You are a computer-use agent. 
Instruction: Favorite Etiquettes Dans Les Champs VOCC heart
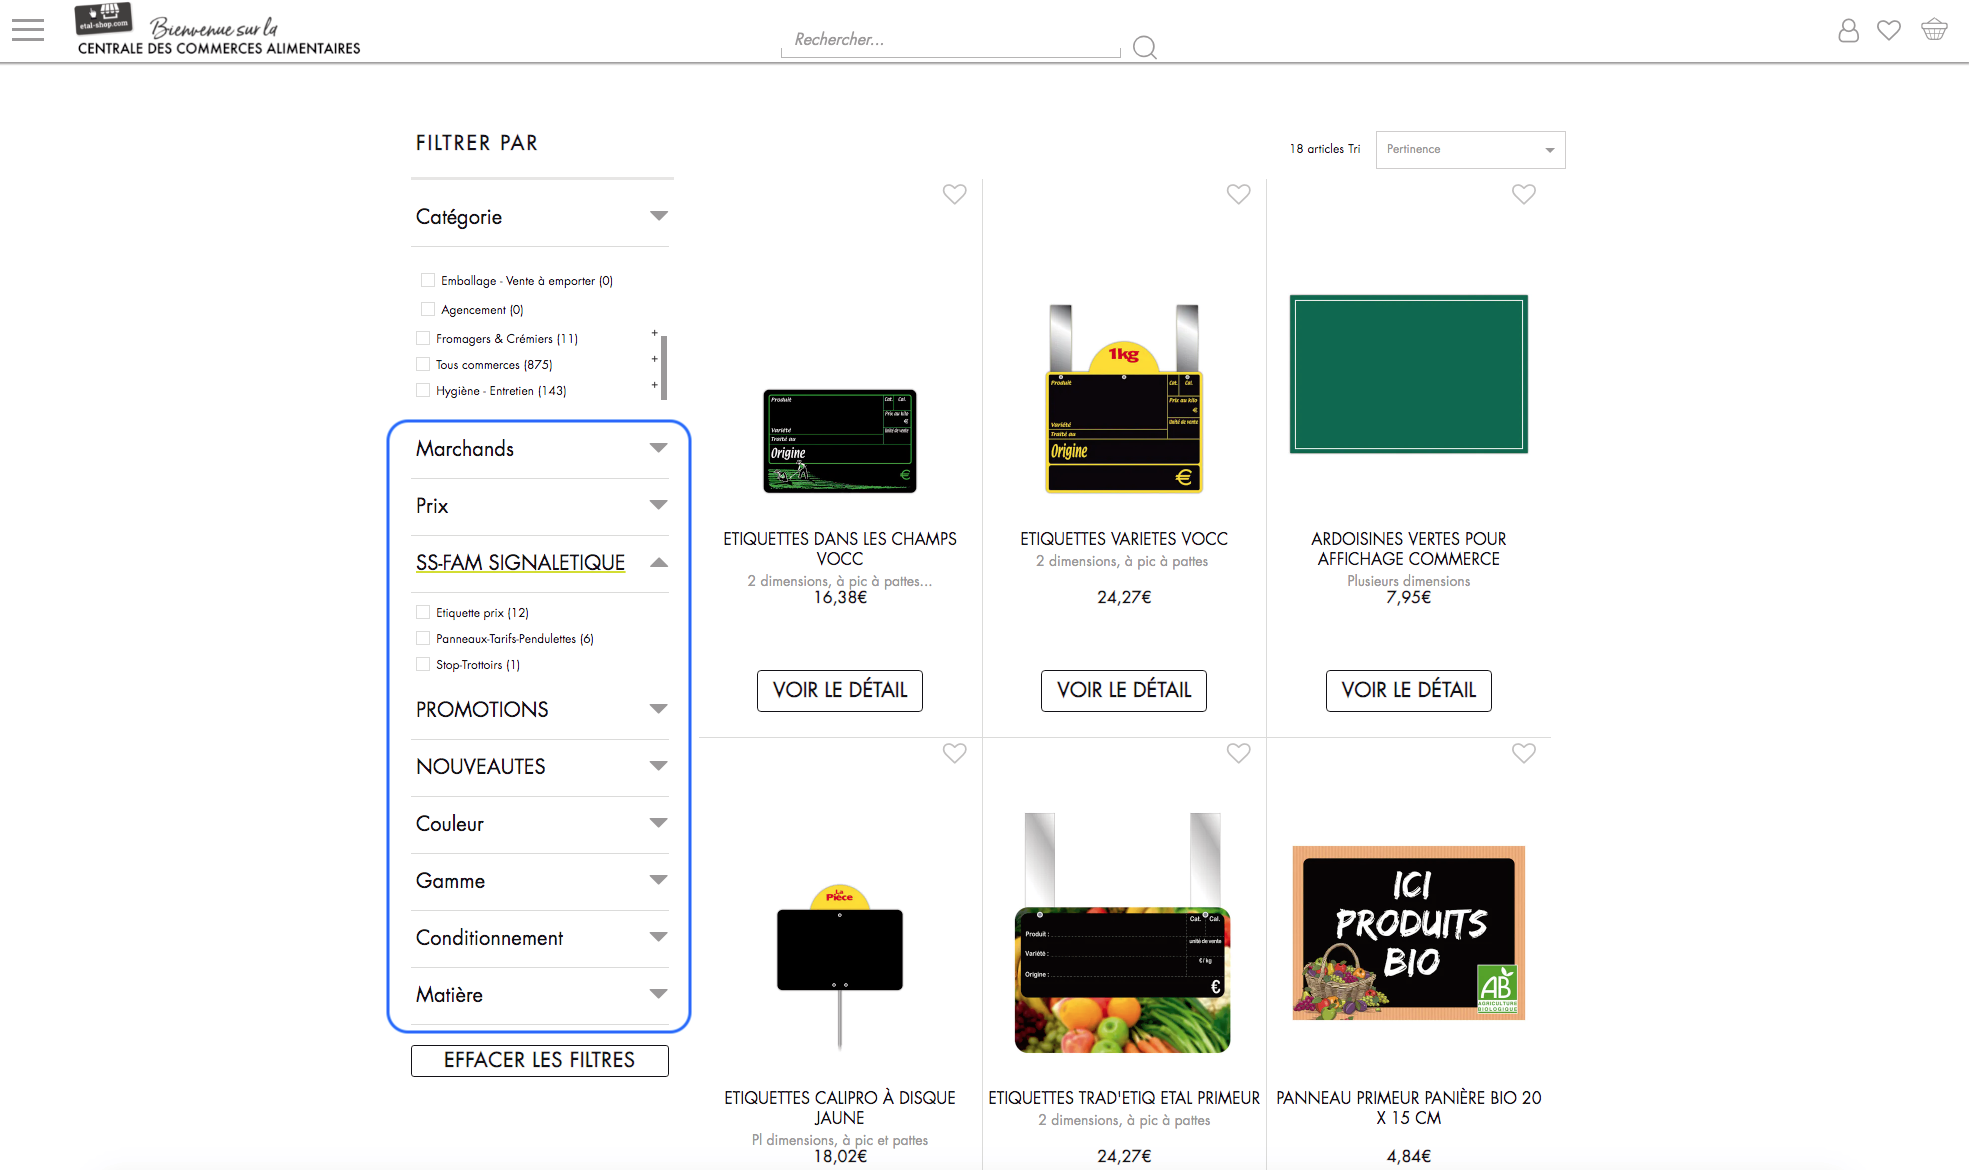pos(954,194)
